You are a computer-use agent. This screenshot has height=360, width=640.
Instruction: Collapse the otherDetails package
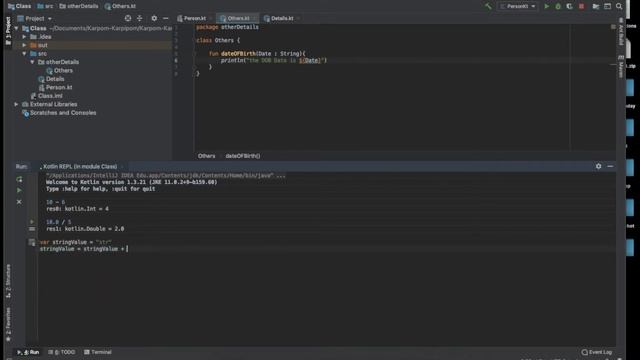(32, 62)
